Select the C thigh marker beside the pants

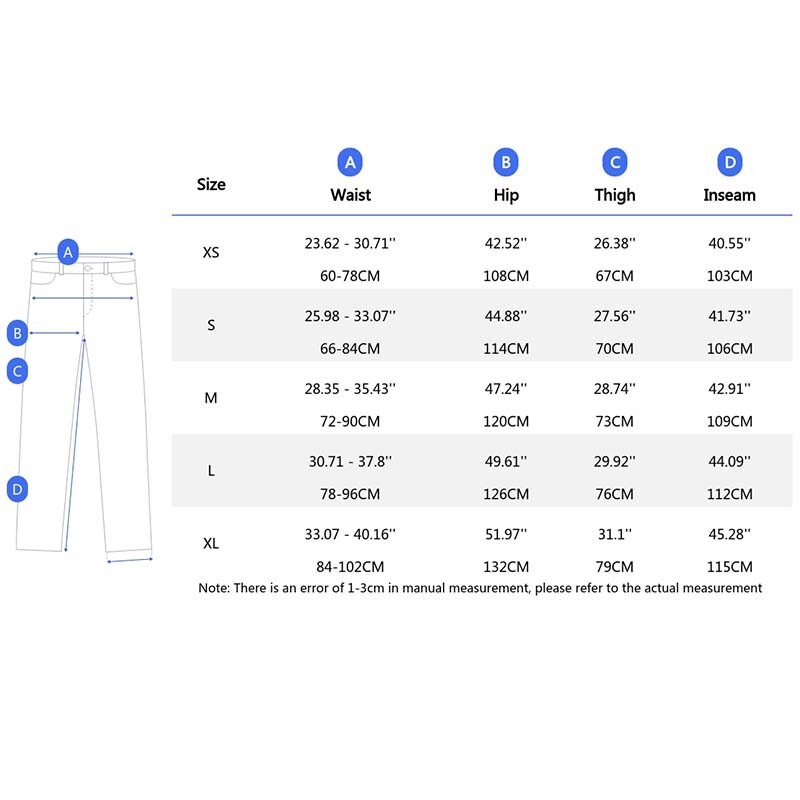click(17, 371)
